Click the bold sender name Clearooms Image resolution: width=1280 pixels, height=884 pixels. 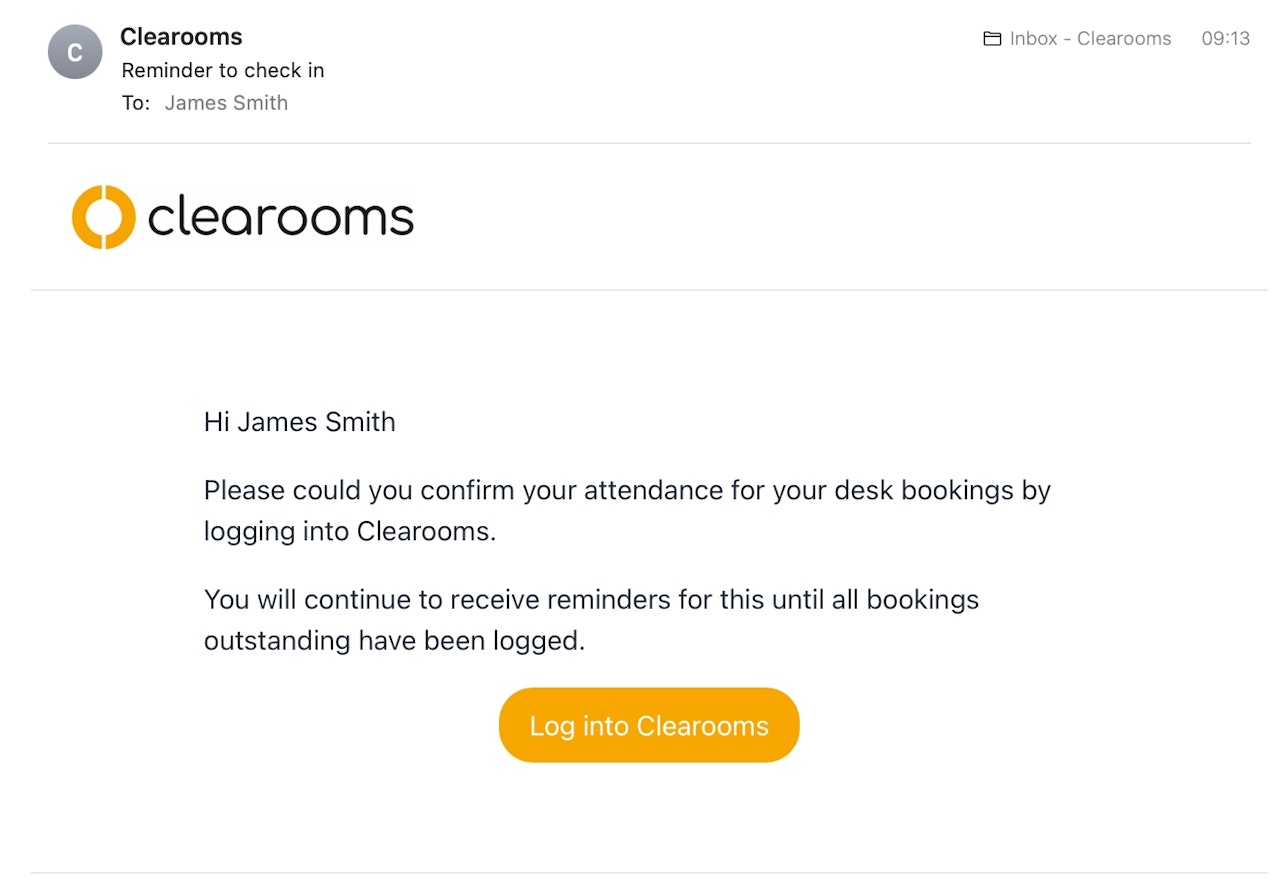(x=181, y=37)
